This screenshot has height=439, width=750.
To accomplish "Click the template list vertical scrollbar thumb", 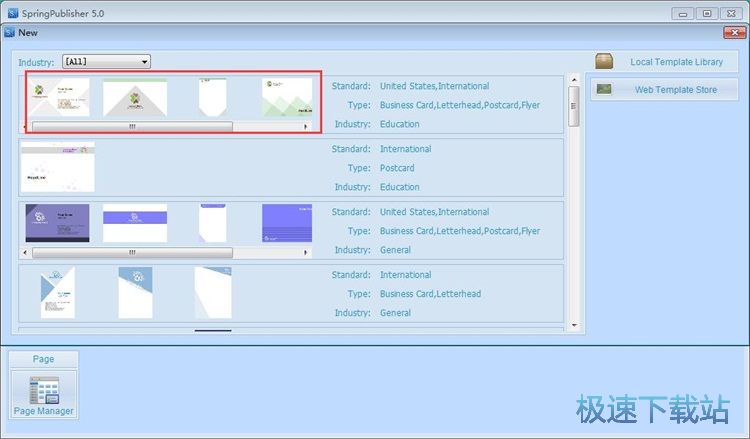I will (574, 106).
